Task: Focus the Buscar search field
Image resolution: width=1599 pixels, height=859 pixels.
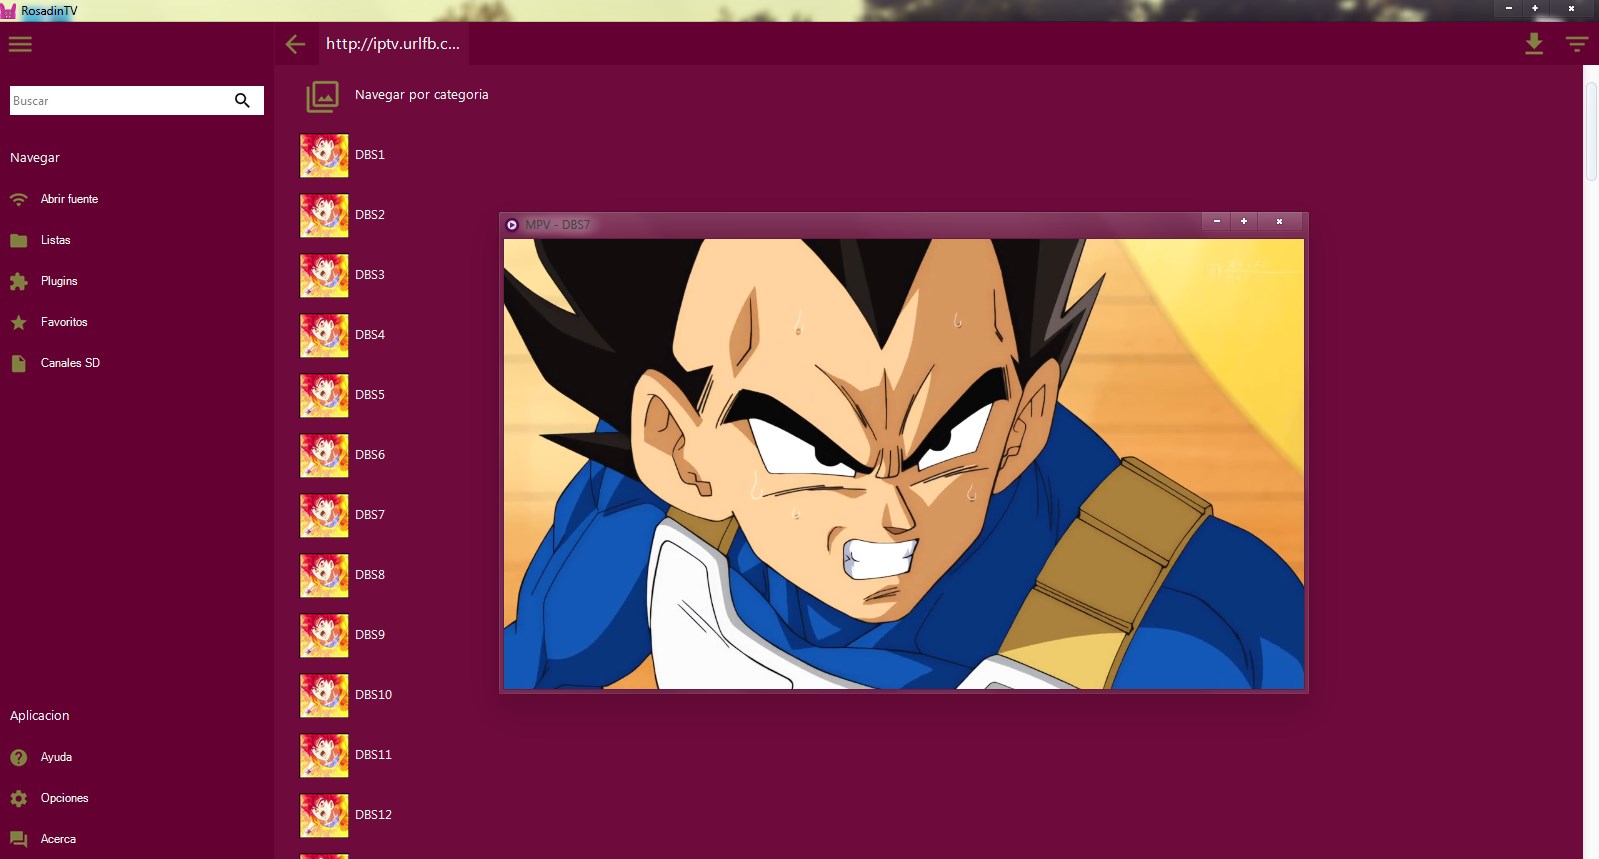Action: 137,100
